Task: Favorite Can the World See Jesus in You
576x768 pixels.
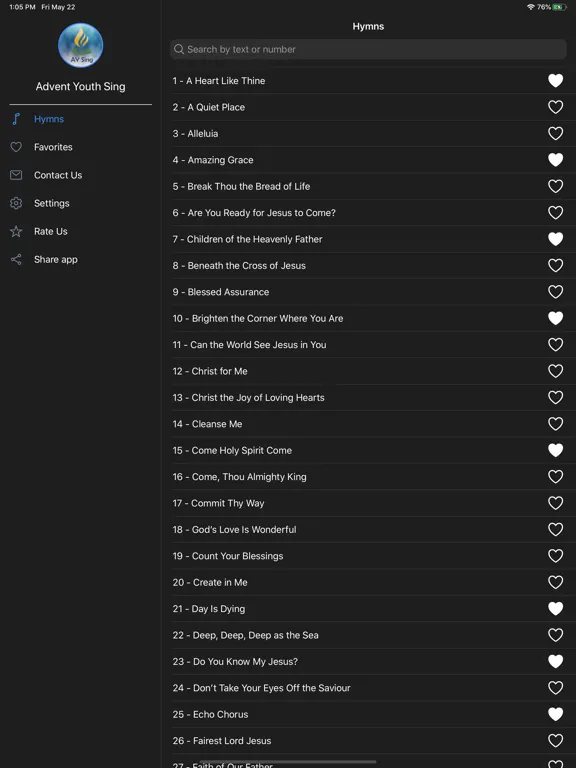Action: tap(555, 345)
